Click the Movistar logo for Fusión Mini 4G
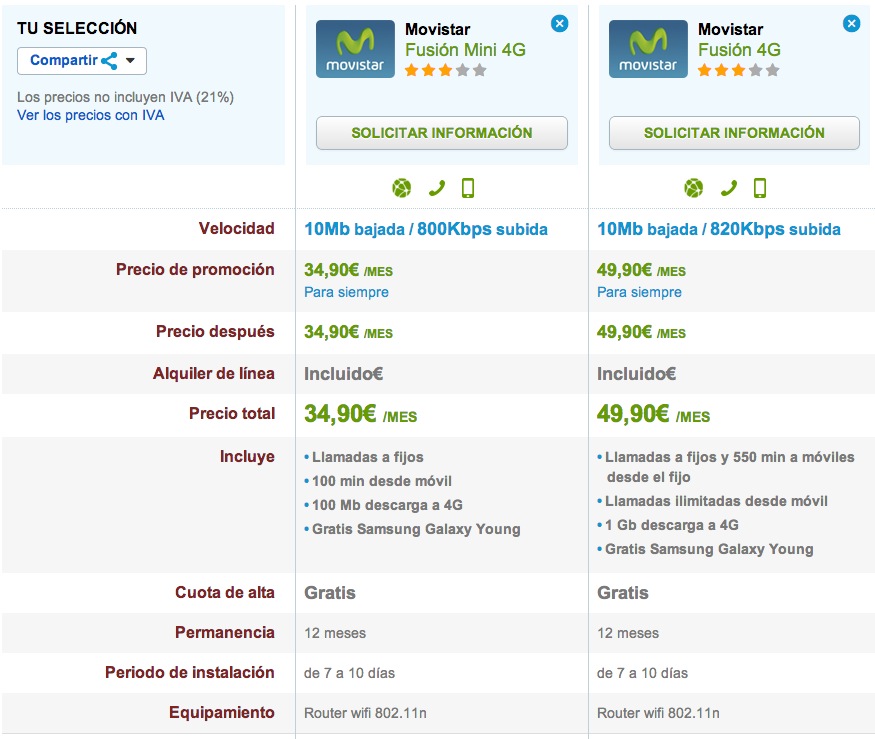 pyautogui.click(x=355, y=49)
